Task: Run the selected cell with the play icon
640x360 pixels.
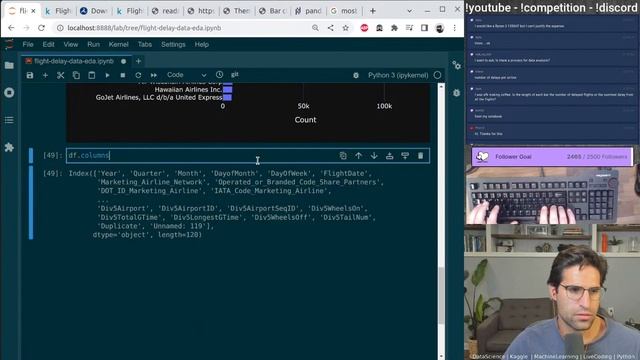Action: pos(107,75)
